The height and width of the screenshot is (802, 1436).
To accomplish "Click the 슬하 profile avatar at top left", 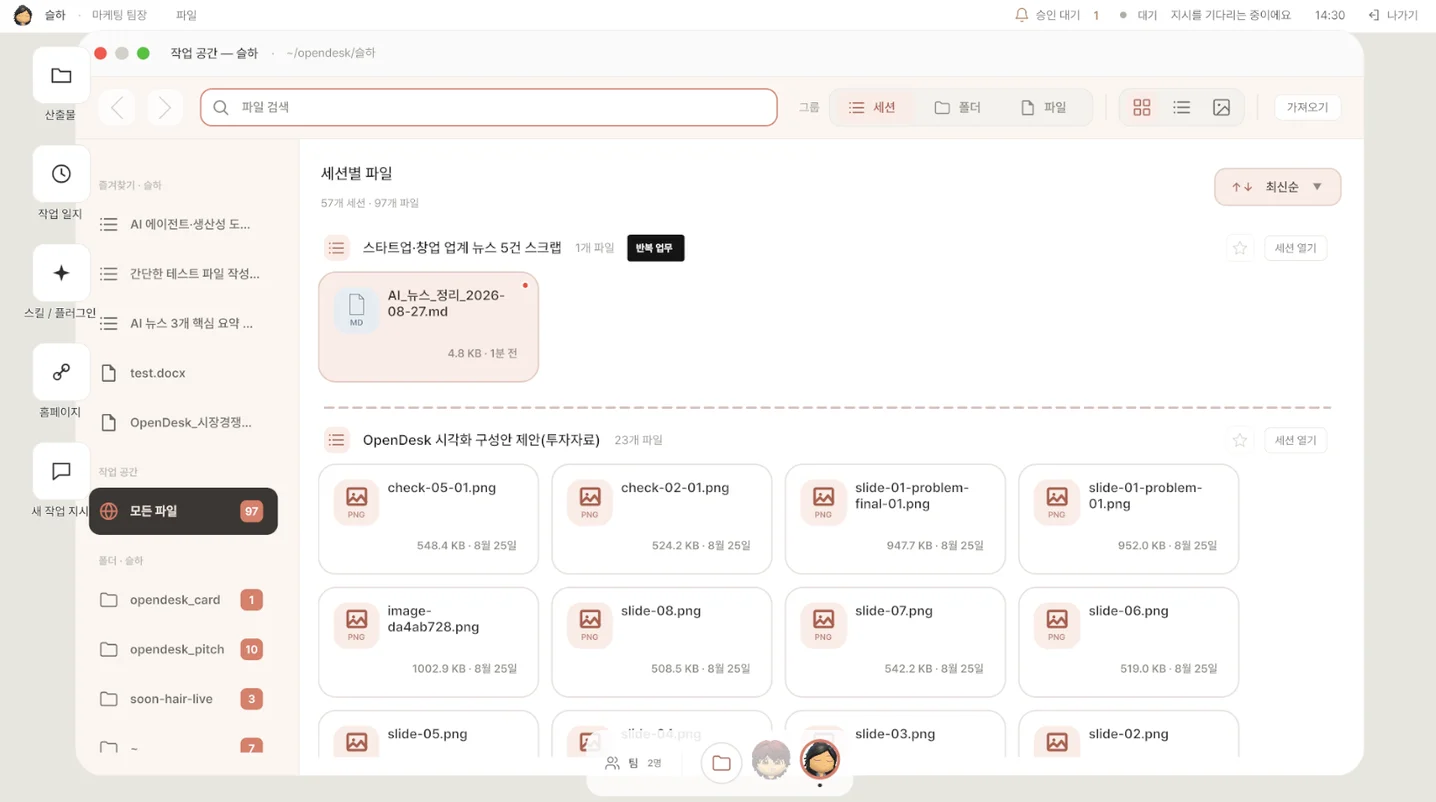I will point(23,15).
